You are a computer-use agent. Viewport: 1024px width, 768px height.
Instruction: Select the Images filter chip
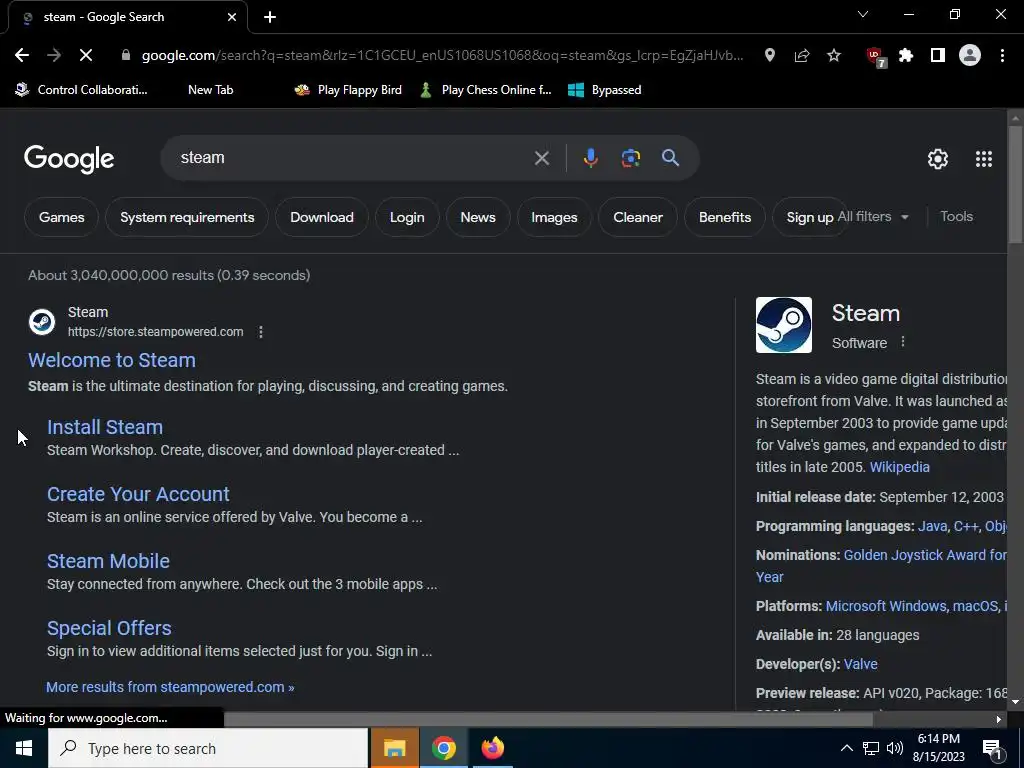click(554, 217)
